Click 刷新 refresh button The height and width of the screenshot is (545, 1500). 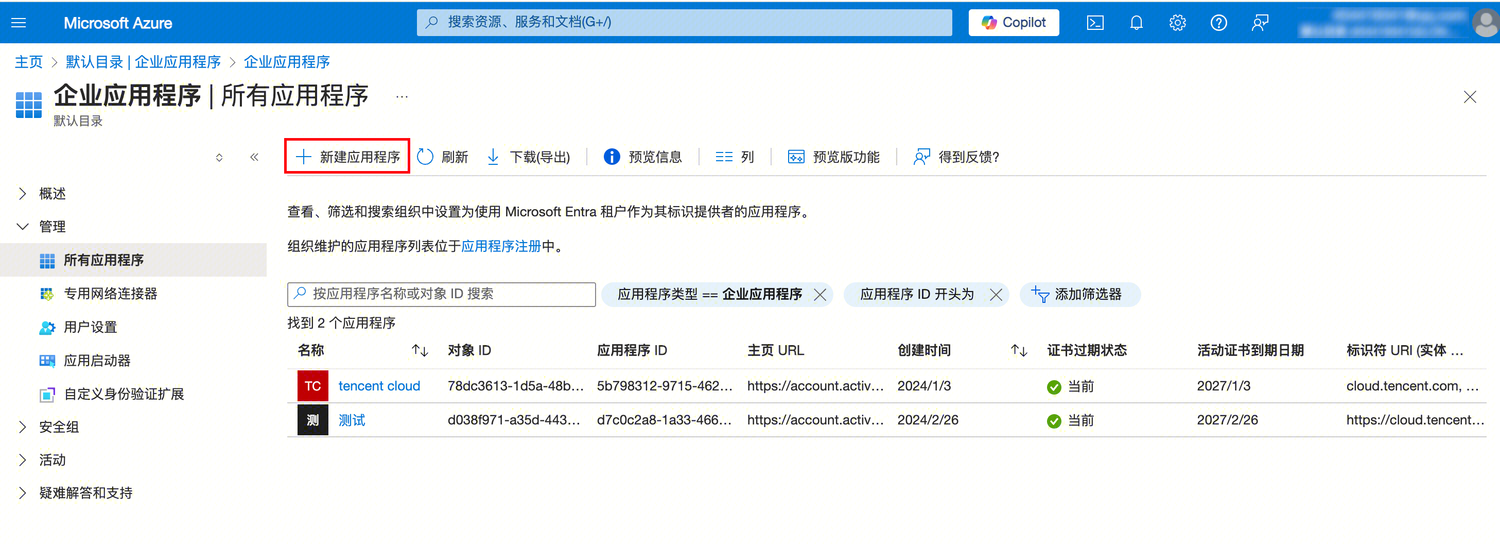[x=442, y=157]
